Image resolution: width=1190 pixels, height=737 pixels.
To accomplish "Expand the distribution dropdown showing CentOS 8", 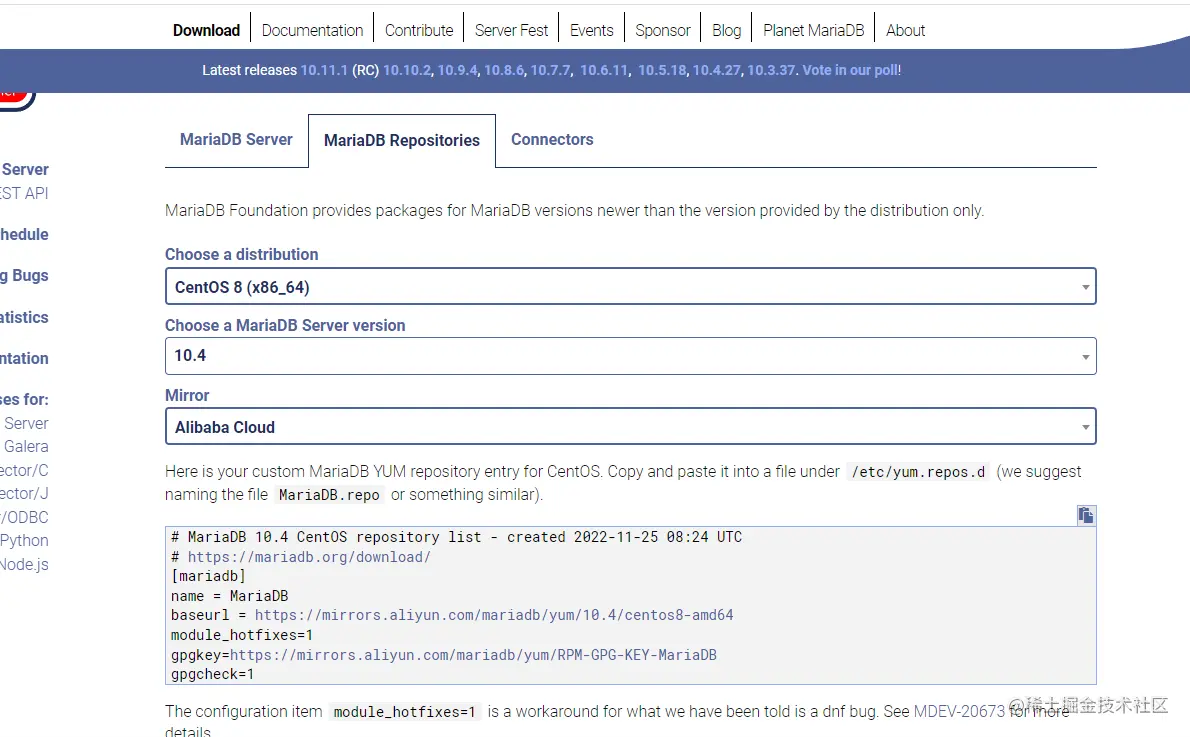I will 631,286.
